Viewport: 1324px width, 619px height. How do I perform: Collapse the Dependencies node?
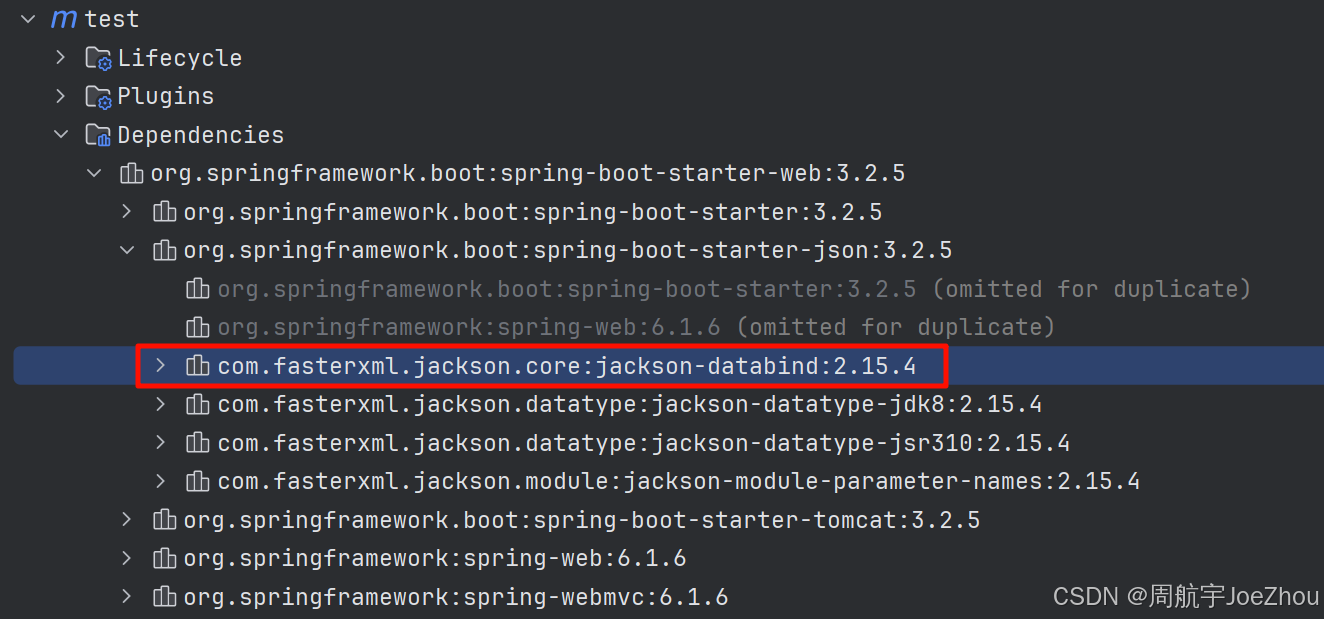pyautogui.click(x=60, y=134)
